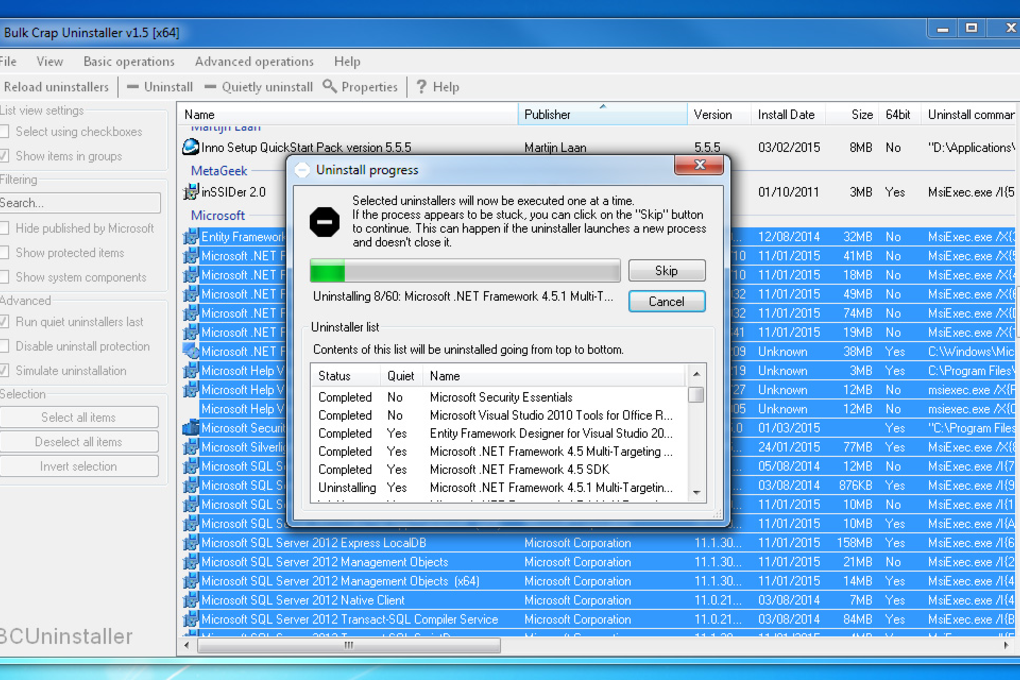Image resolution: width=1020 pixels, height=680 pixels.
Task: Click the SQL Server 2012 Native Client icon
Action: (191, 600)
